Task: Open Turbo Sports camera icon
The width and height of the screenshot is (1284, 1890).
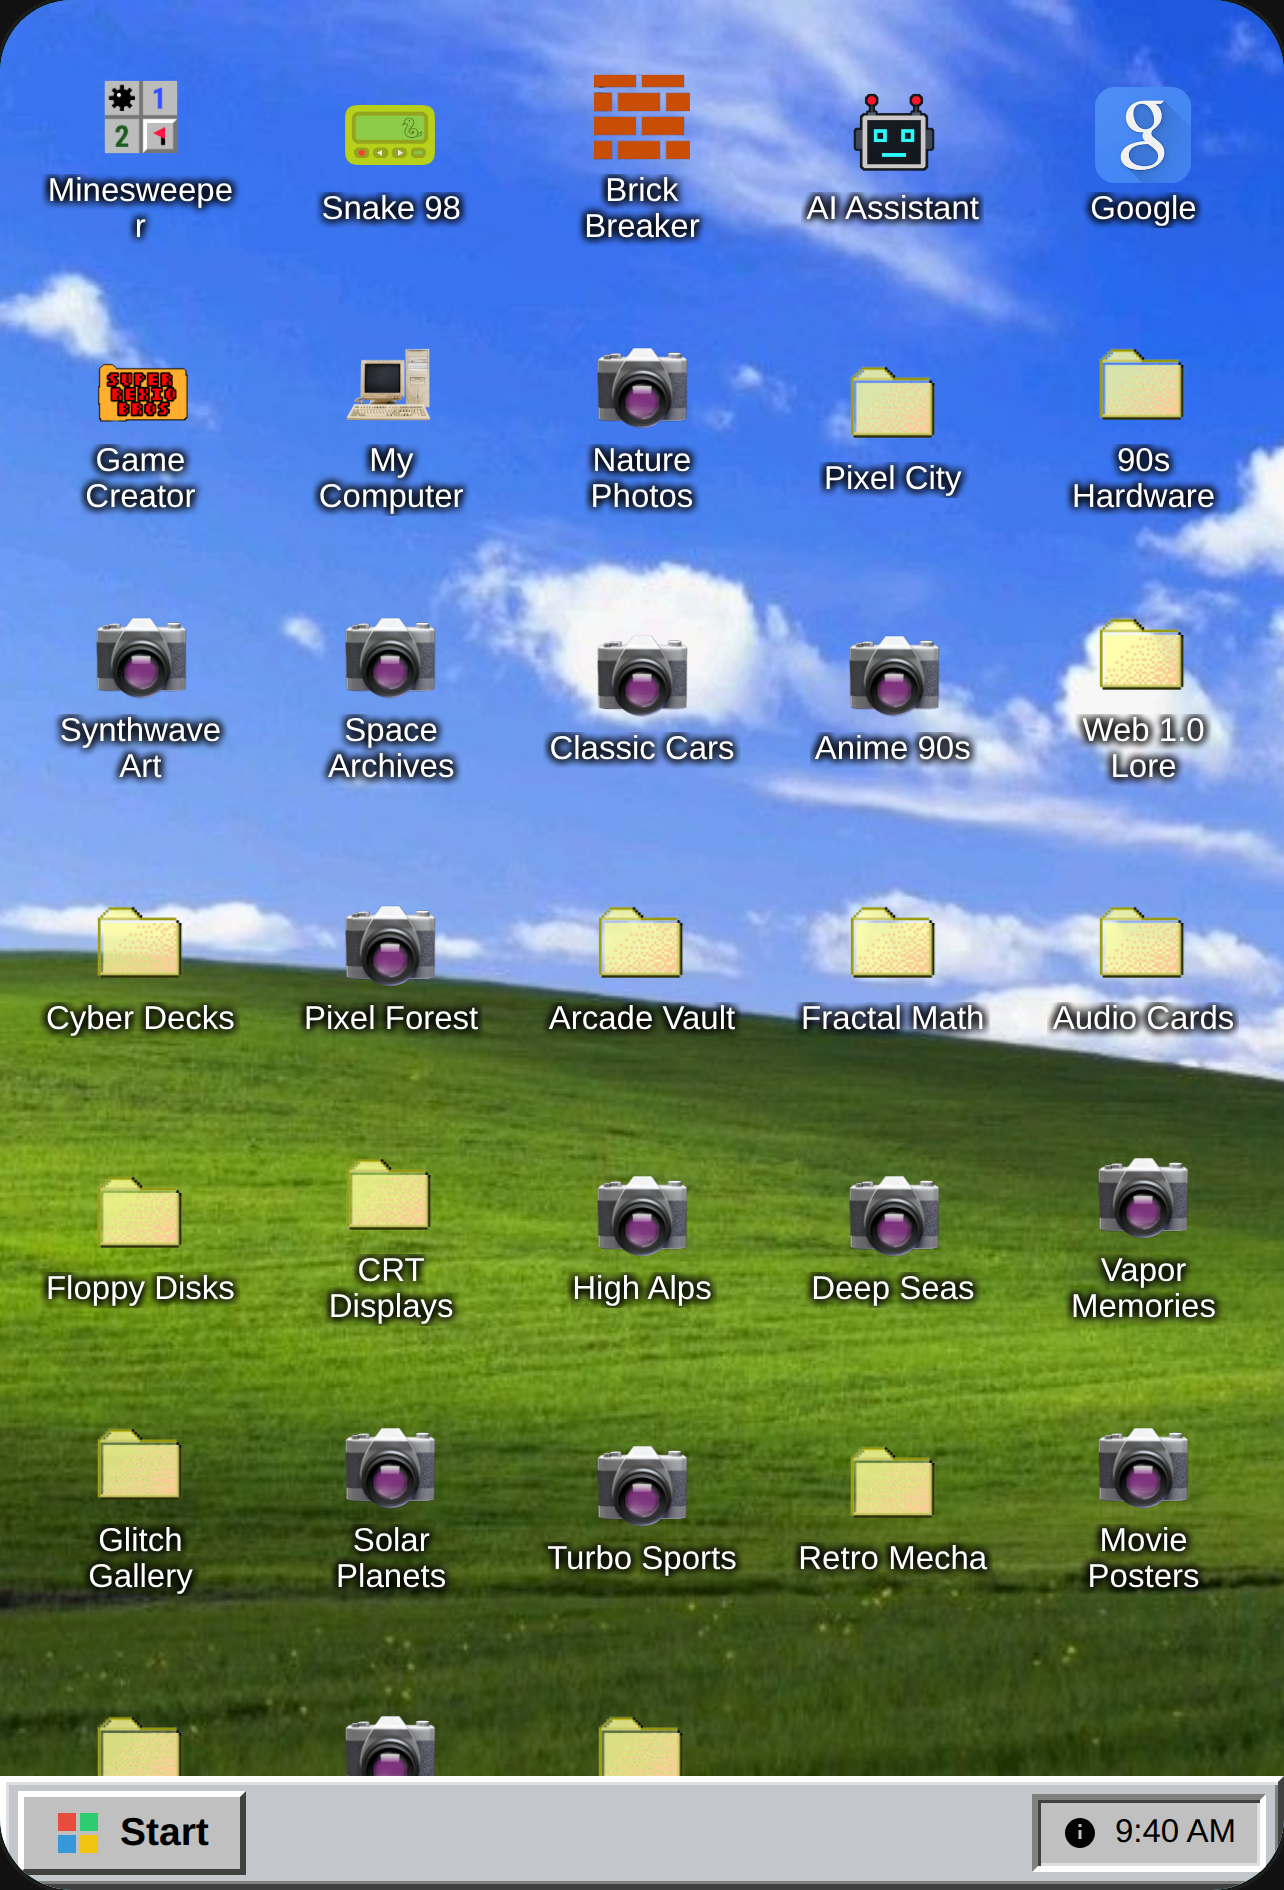Action: click(x=642, y=1485)
